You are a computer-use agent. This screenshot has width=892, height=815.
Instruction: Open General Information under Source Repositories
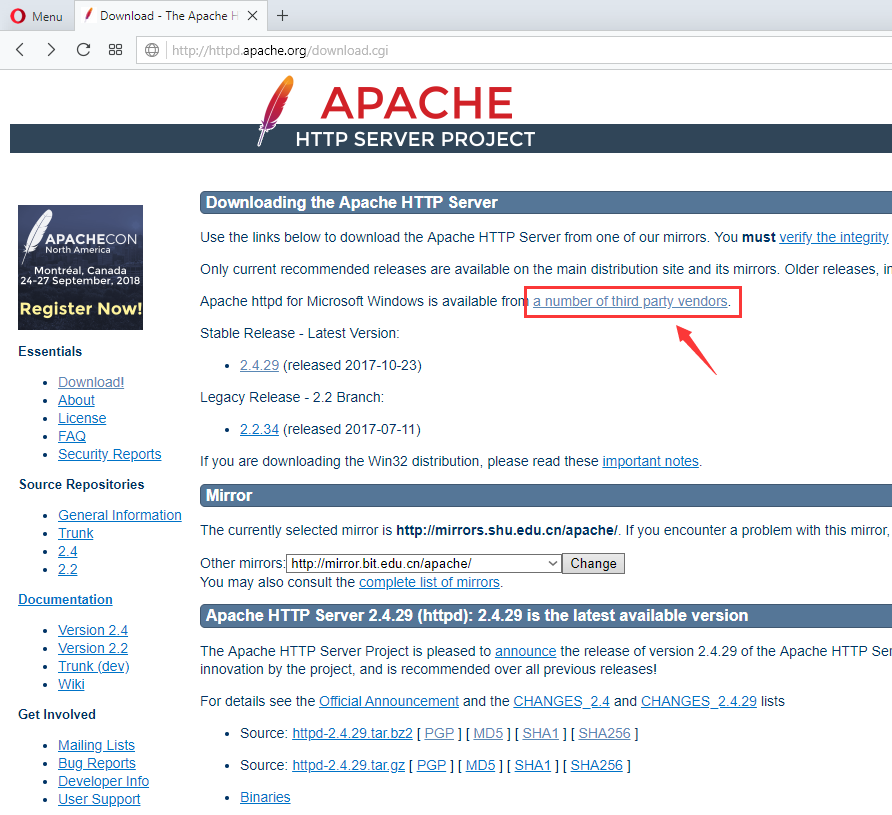point(119,515)
